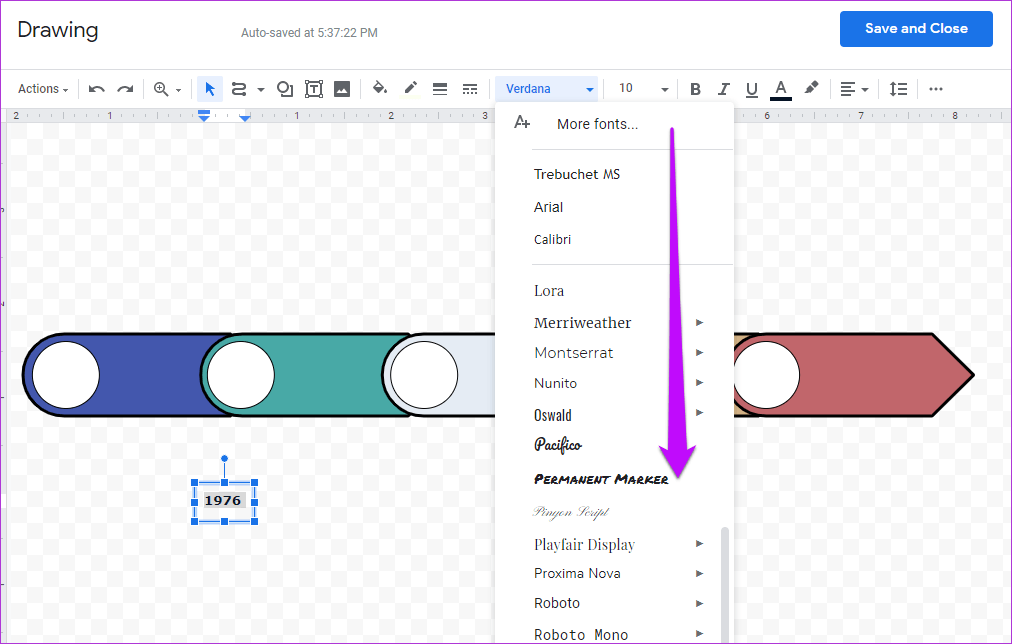Expand the Merriweather font submenu arrow

click(700, 322)
